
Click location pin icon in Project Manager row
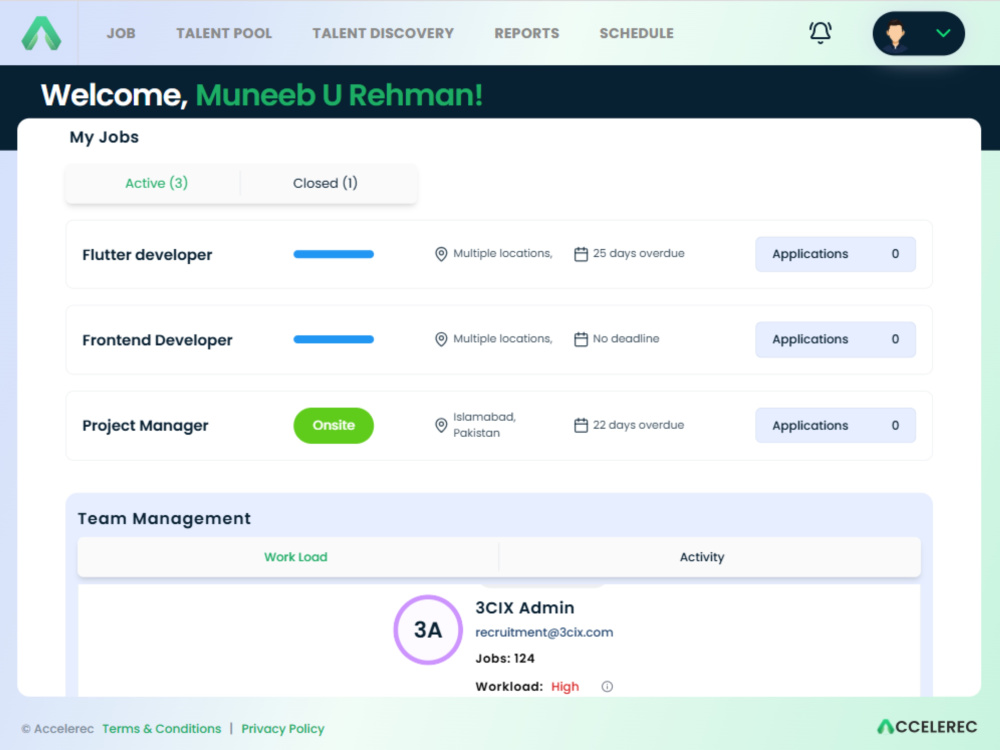tap(441, 425)
